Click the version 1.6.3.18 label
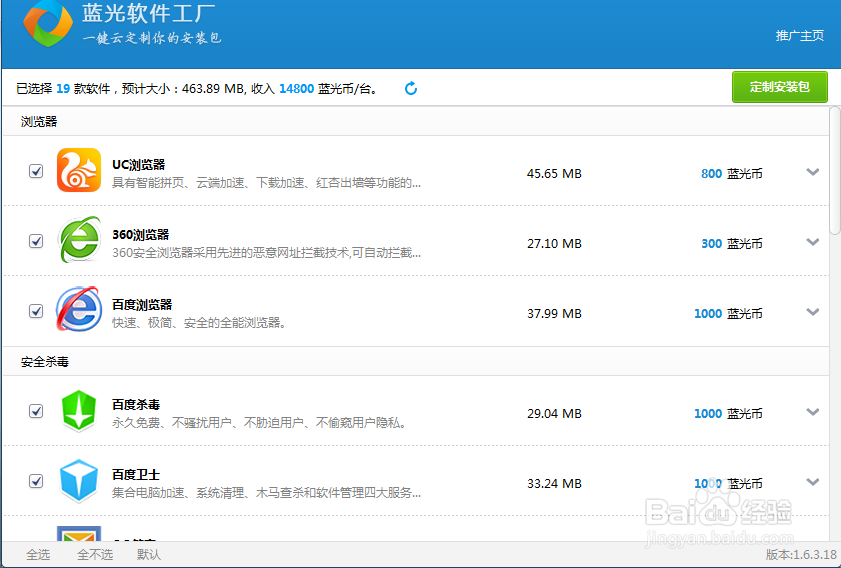Image resolution: width=841 pixels, height=568 pixels. 801,555
